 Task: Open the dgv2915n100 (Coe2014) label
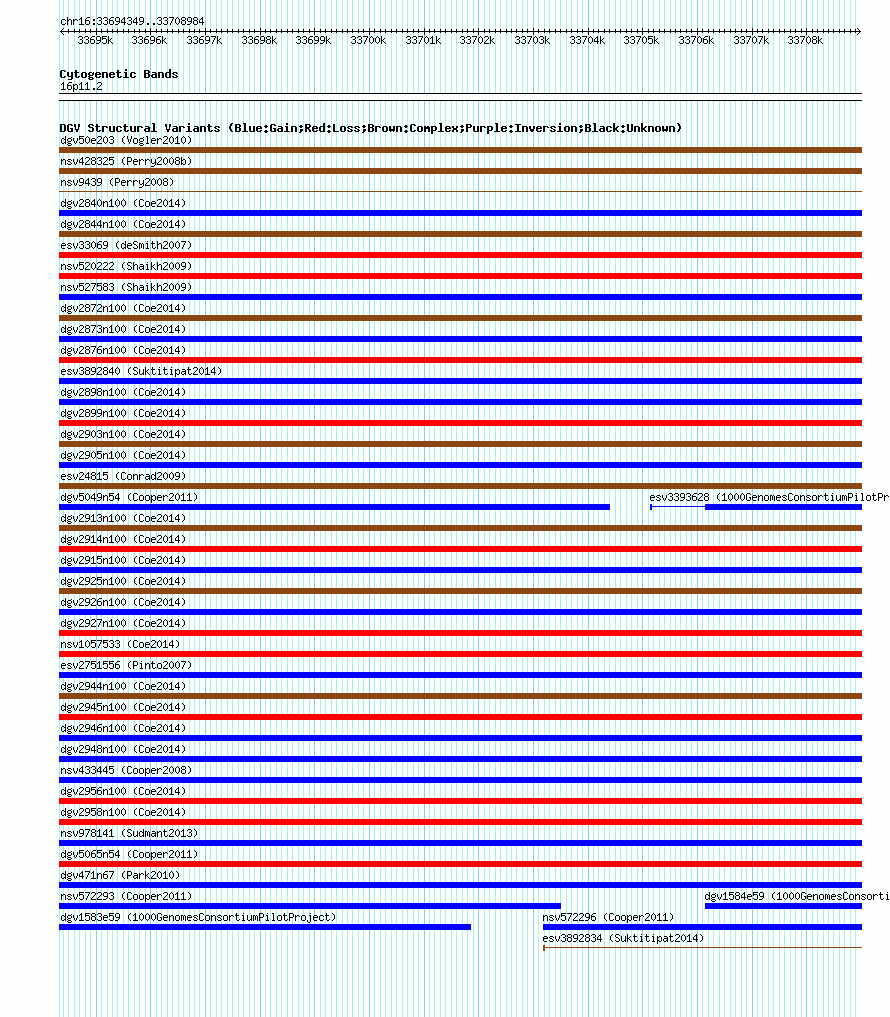point(123,560)
